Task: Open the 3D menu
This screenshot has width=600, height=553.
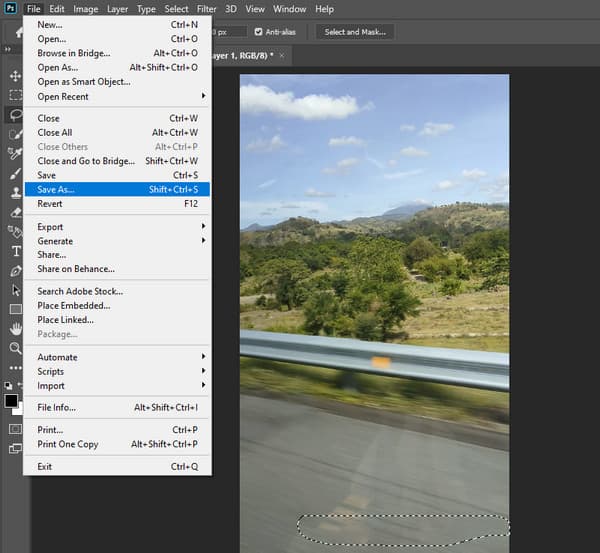Action: point(231,9)
